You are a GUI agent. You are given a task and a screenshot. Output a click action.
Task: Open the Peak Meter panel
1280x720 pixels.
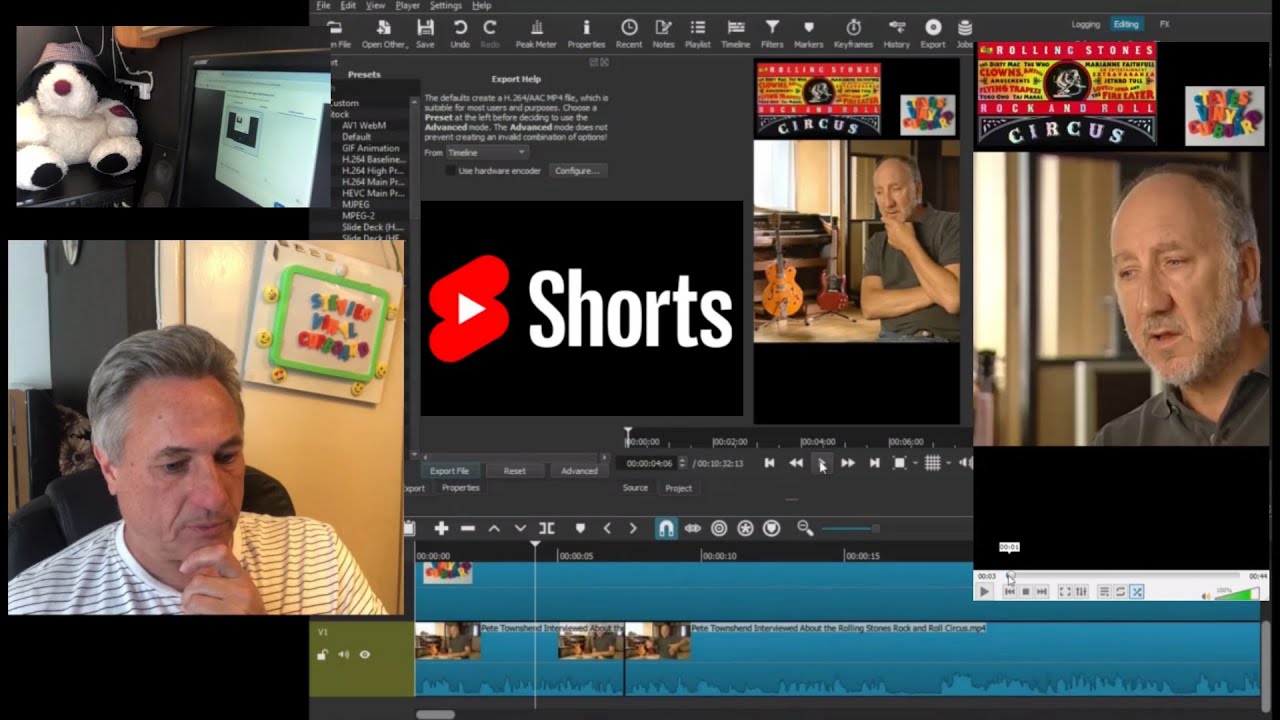(536, 33)
